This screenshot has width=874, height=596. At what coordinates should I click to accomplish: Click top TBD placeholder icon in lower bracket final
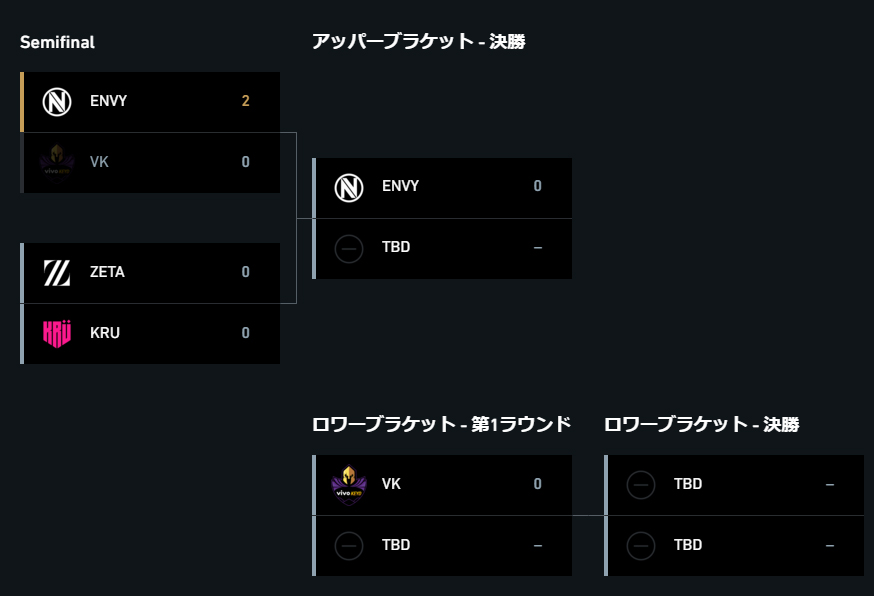point(641,485)
